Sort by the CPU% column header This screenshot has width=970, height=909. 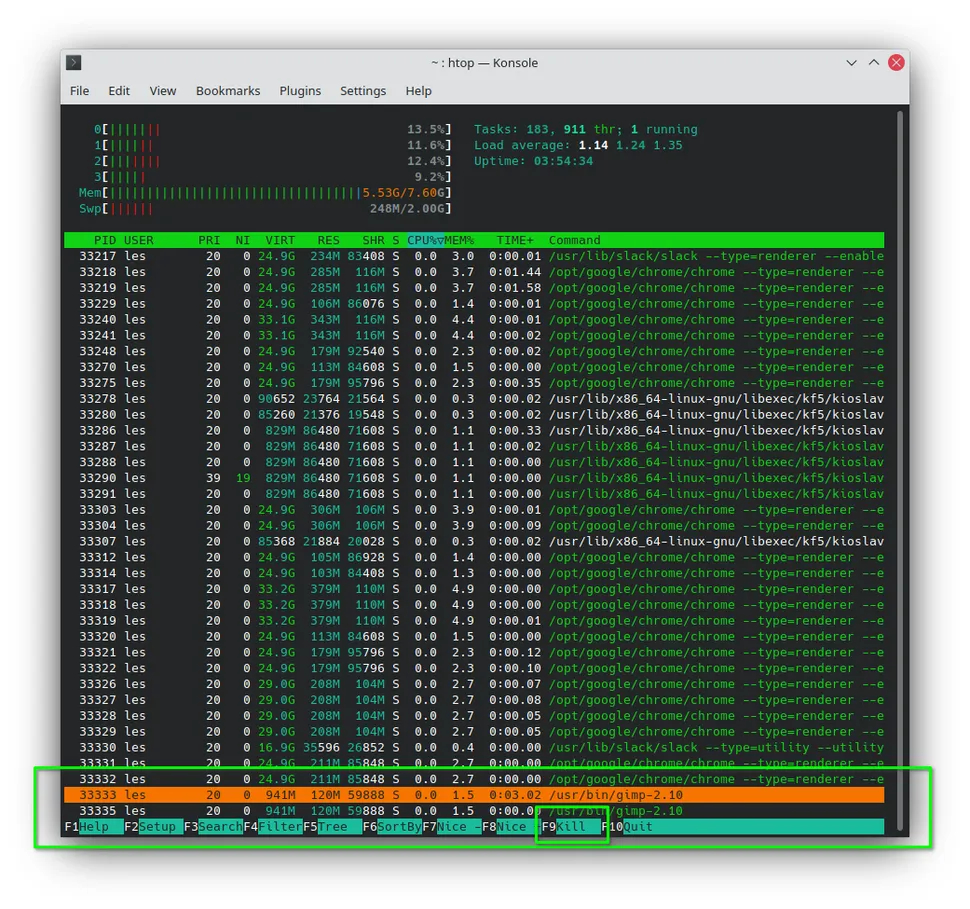click(x=421, y=240)
